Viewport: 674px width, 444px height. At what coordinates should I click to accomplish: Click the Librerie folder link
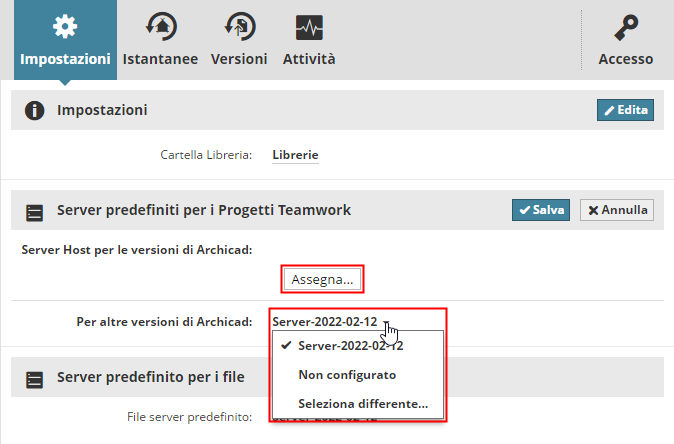coord(295,155)
